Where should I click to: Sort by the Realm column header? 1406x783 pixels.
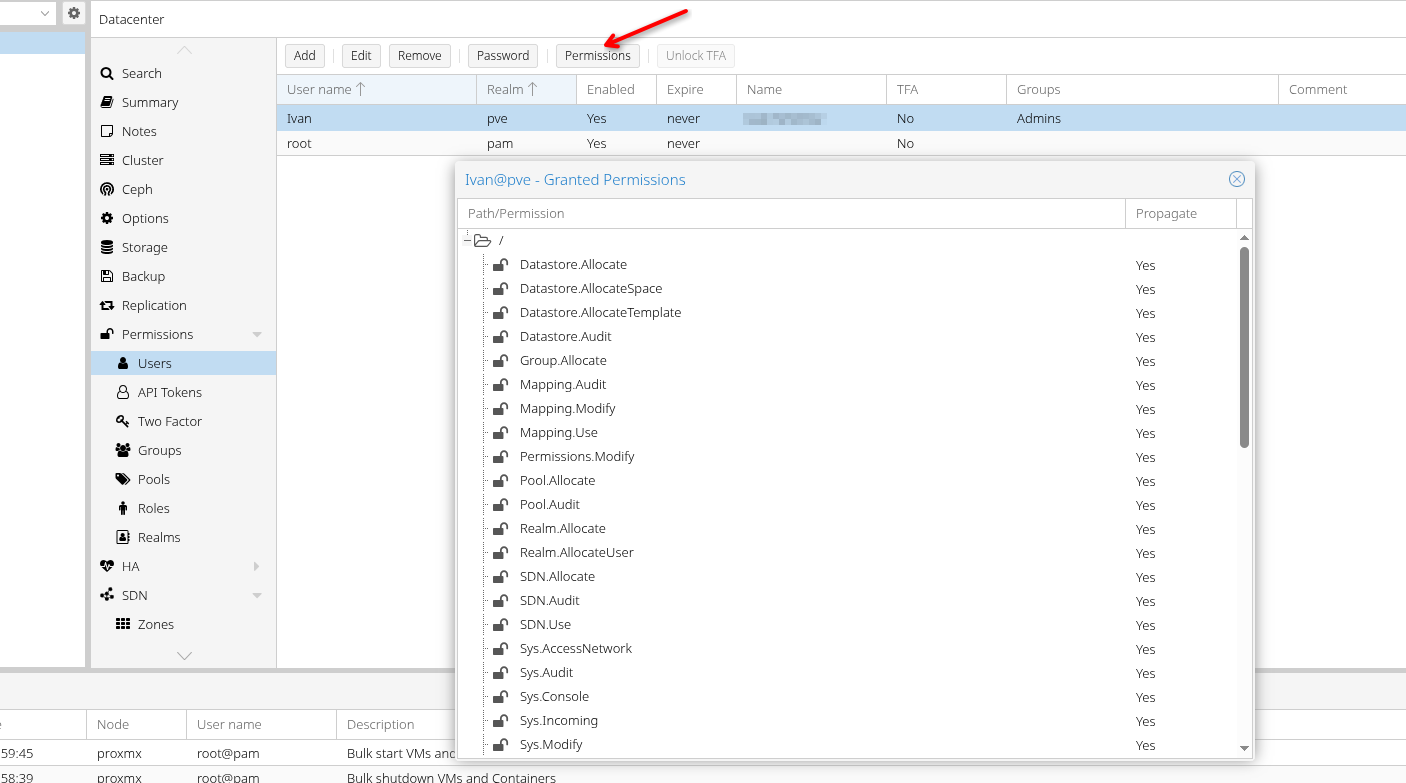(x=526, y=89)
